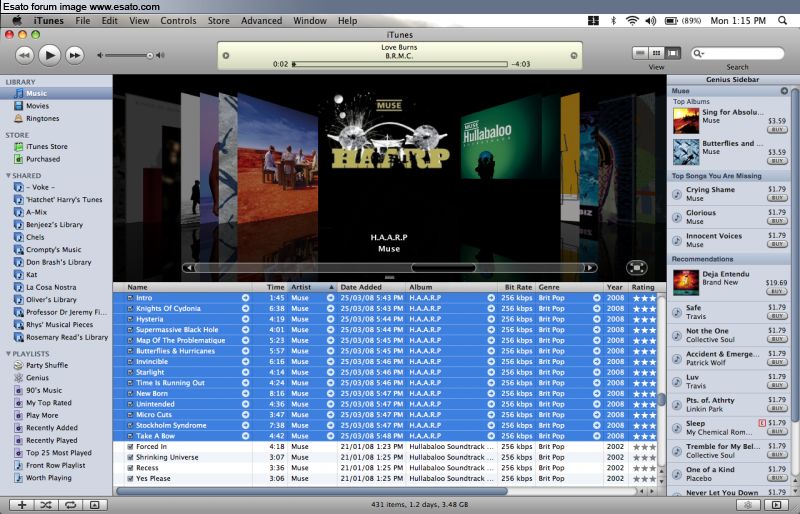Hide the Genius Sidebar button at bottom right
Image resolution: width=800 pixels, height=514 pixels.
coord(776,505)
